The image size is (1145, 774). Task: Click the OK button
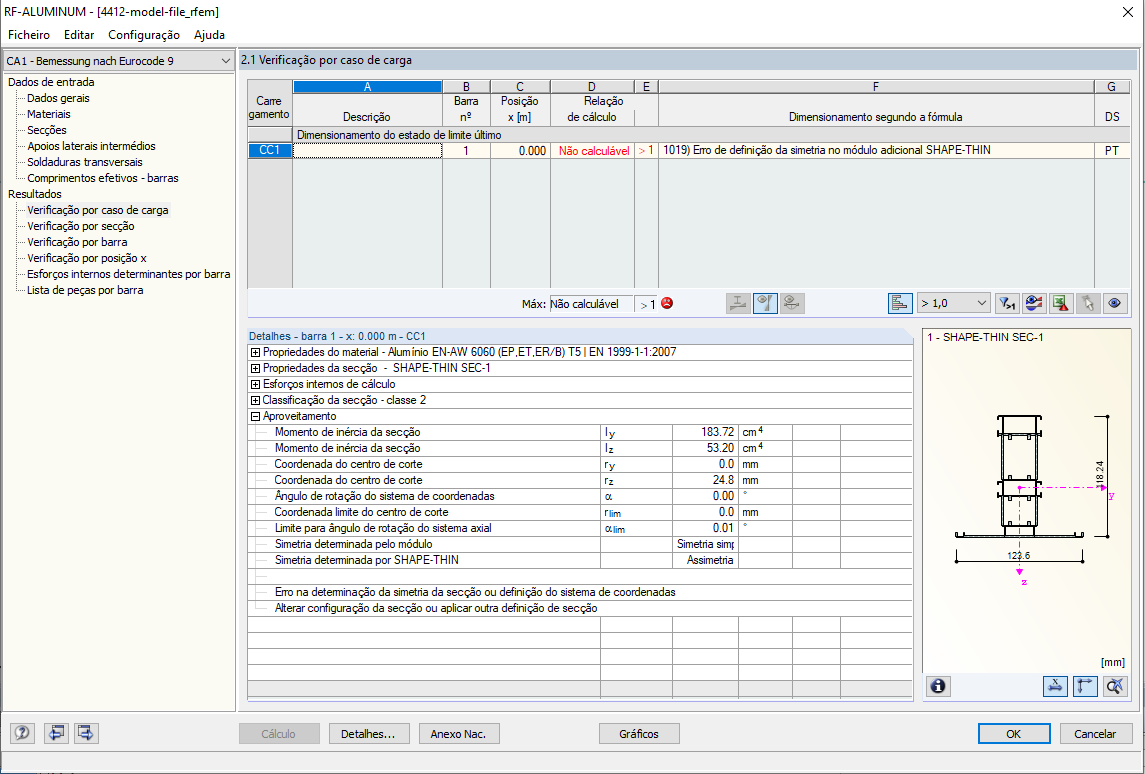(x=1014, y=734)
